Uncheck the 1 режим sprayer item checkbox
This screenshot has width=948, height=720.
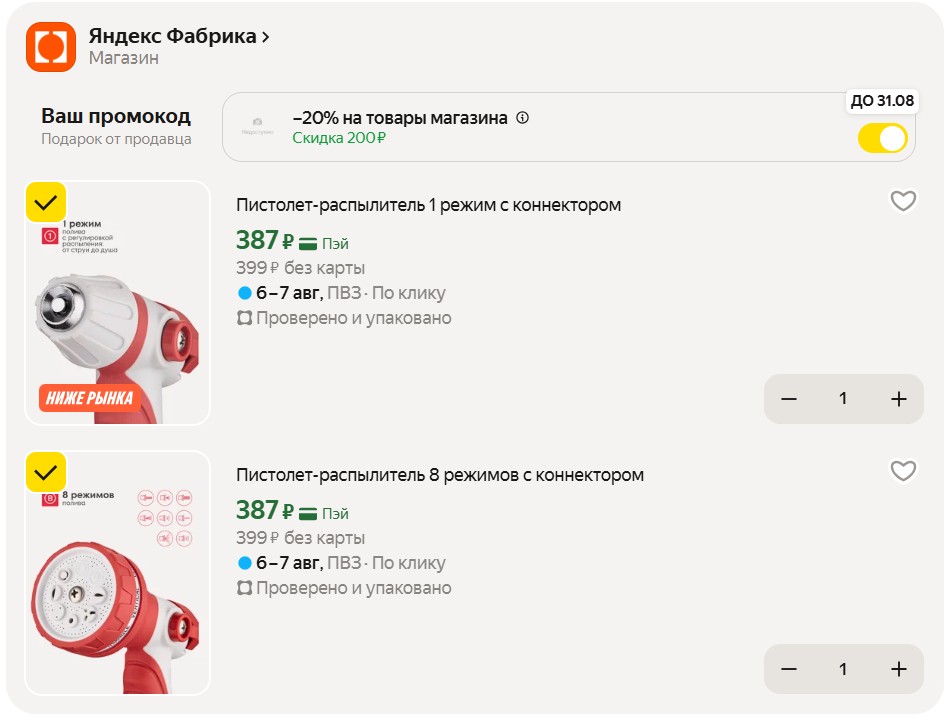[46, 202]
